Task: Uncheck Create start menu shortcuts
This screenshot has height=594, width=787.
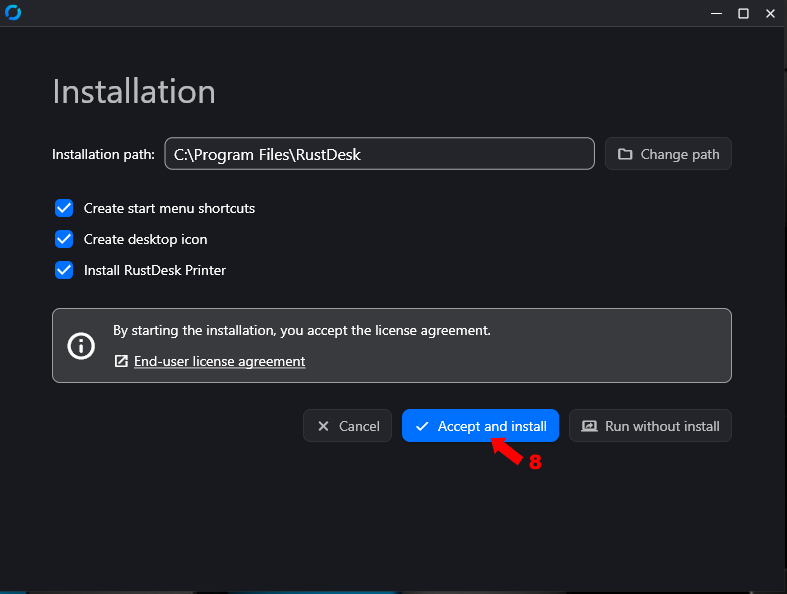Action: click(64, 208)
